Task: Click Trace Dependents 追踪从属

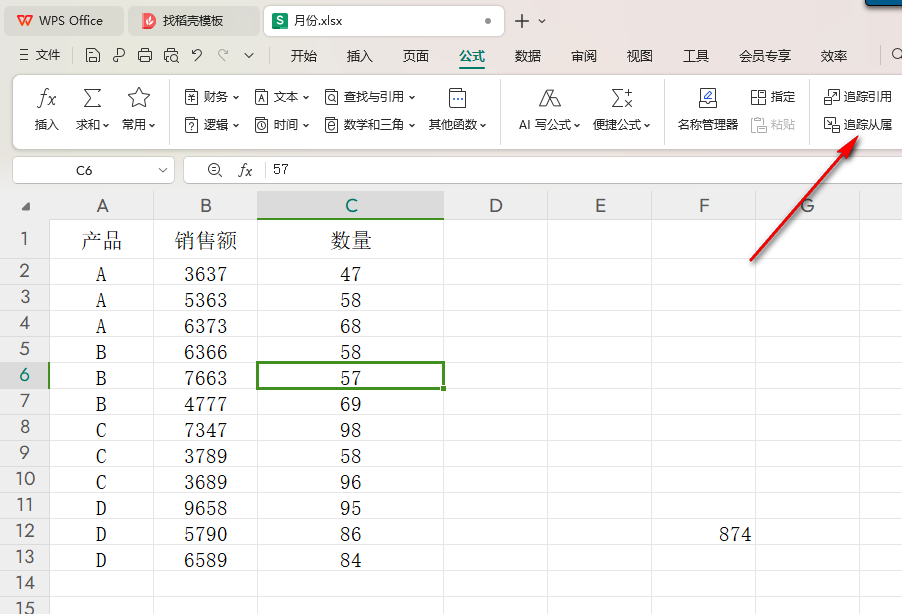Action: (858, 124)
